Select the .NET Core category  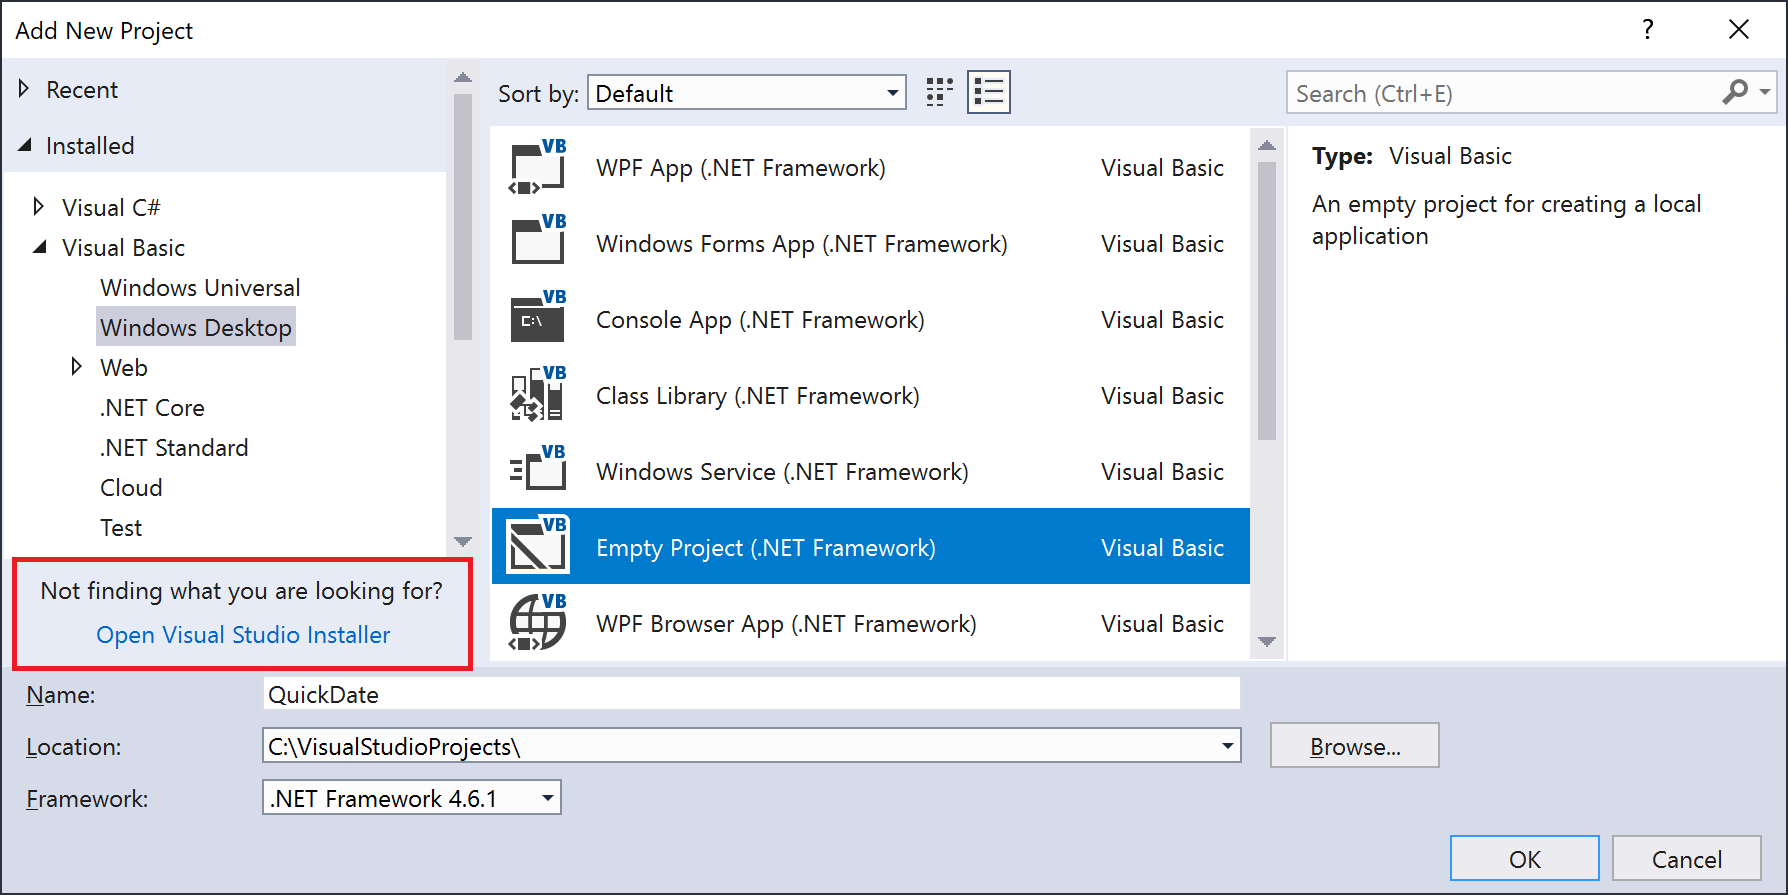pyautogui.click(x=152, y=408)
